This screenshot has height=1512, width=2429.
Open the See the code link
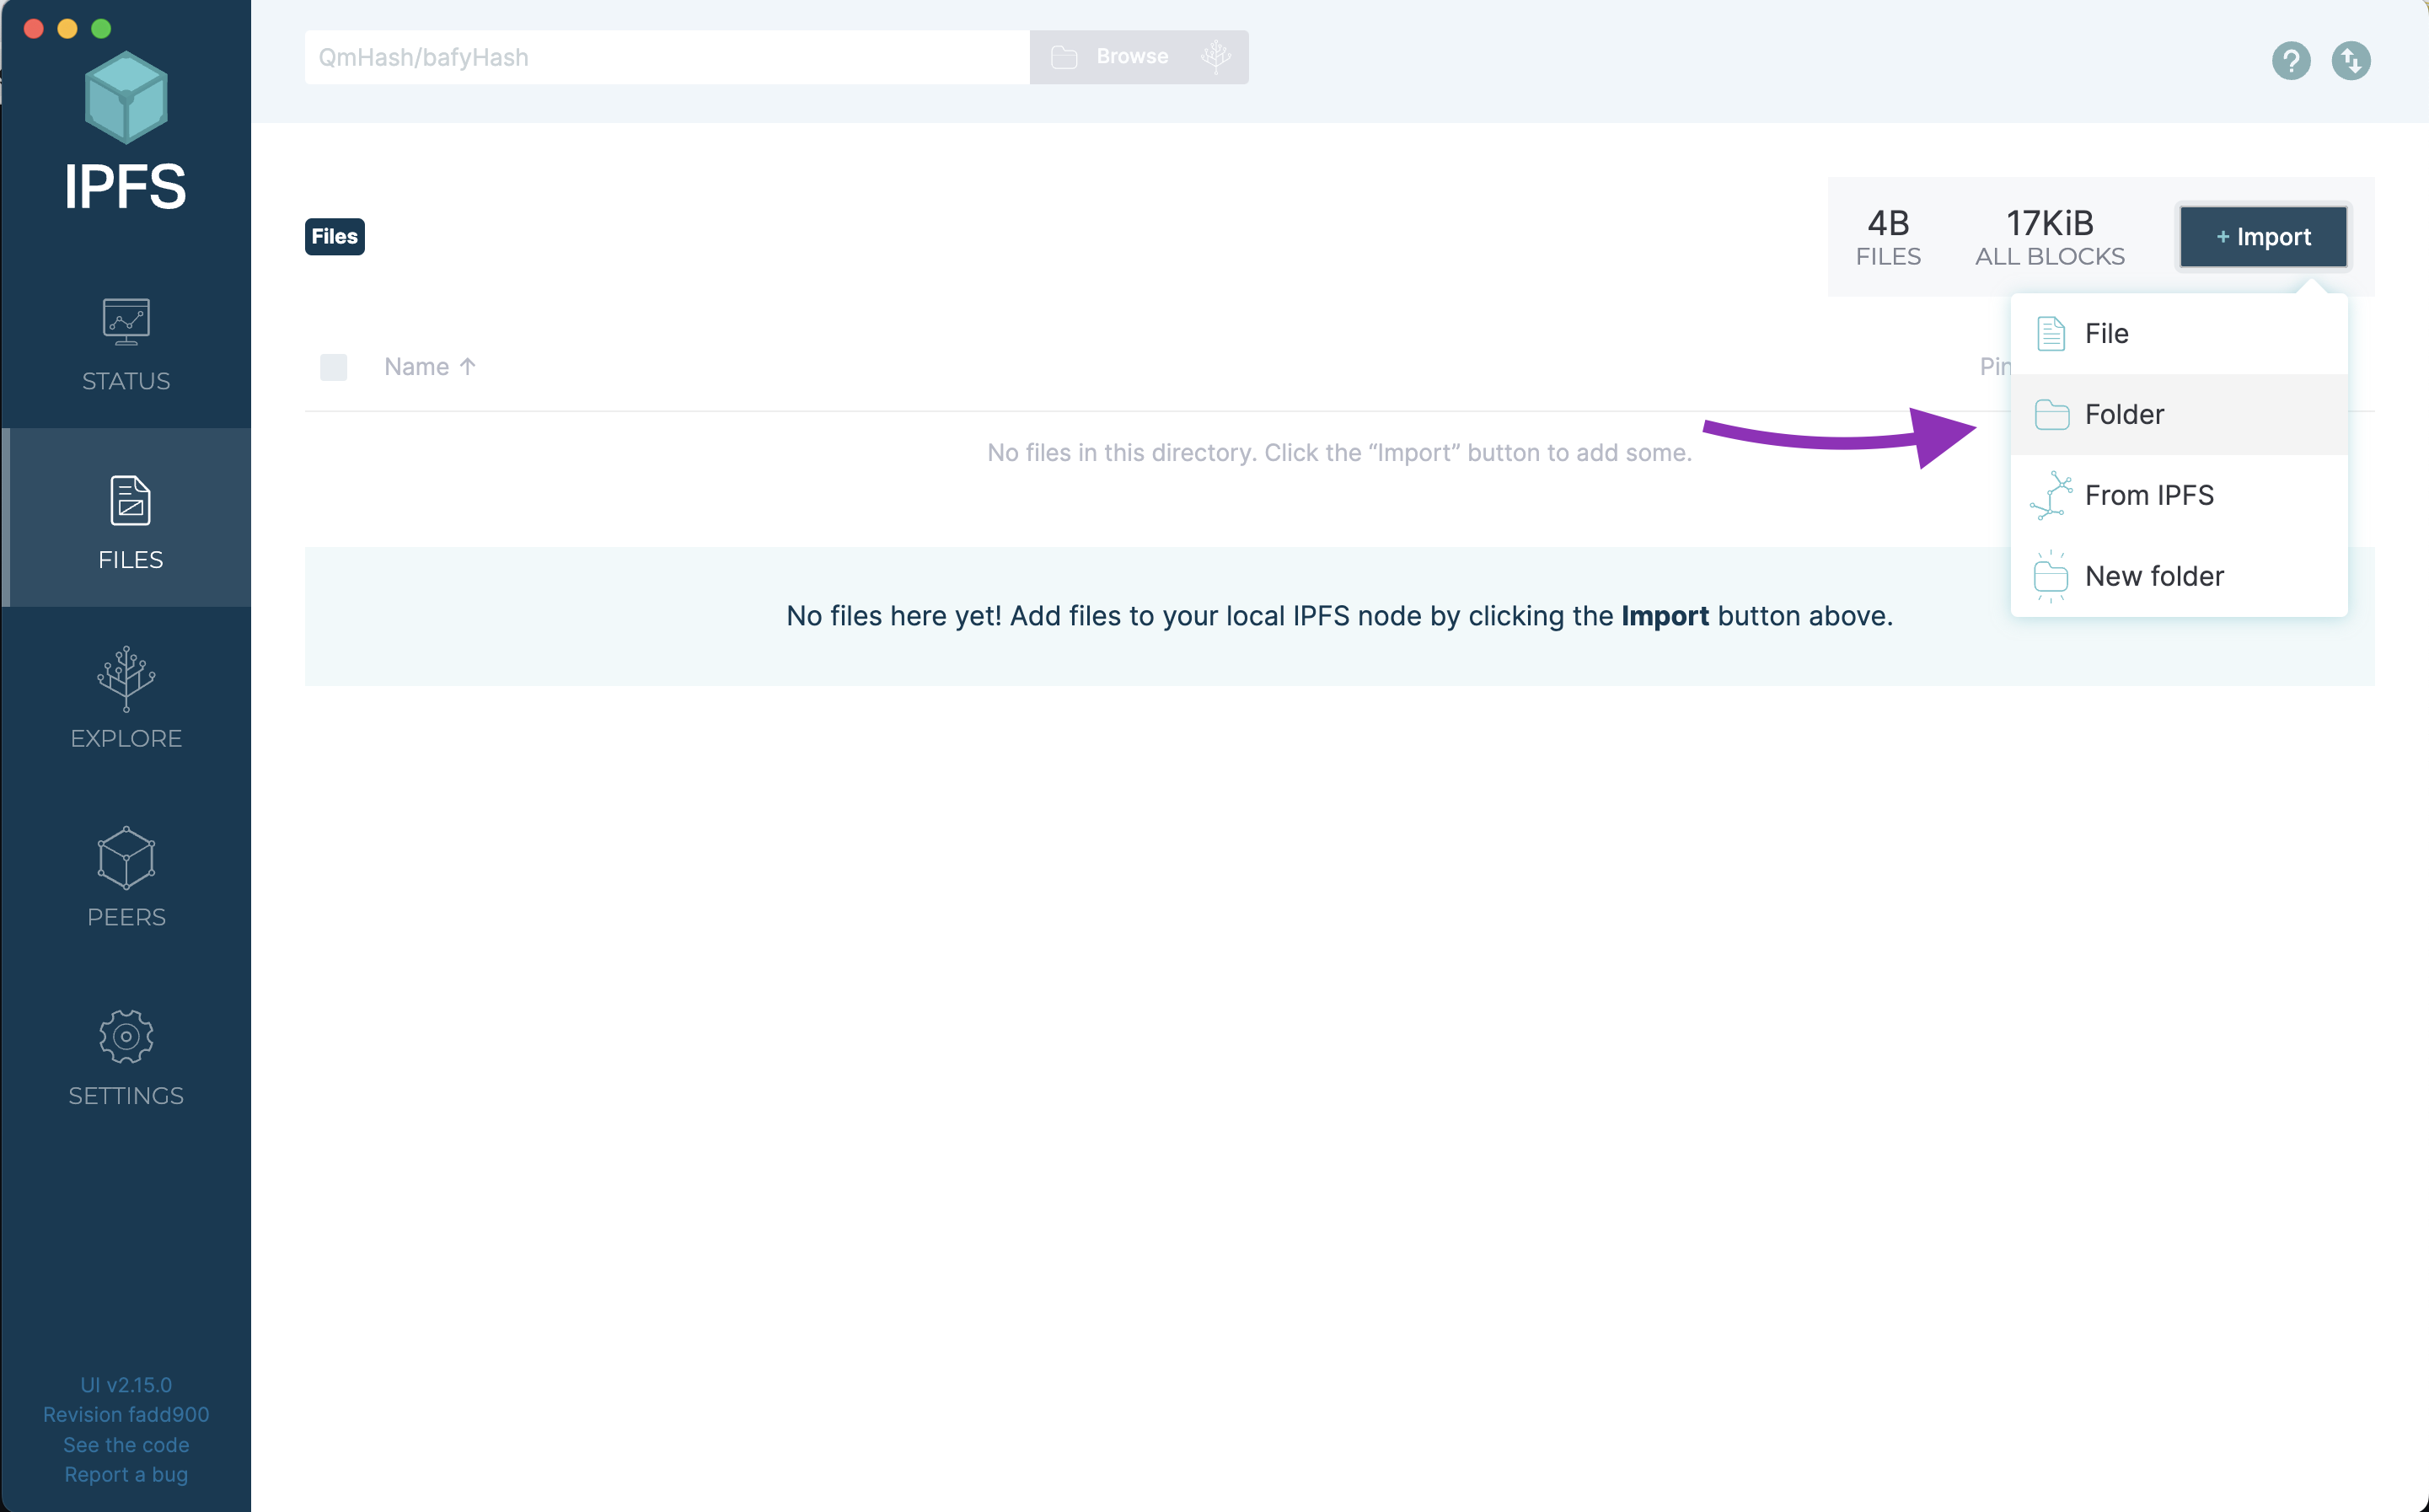click(126, 1445)
